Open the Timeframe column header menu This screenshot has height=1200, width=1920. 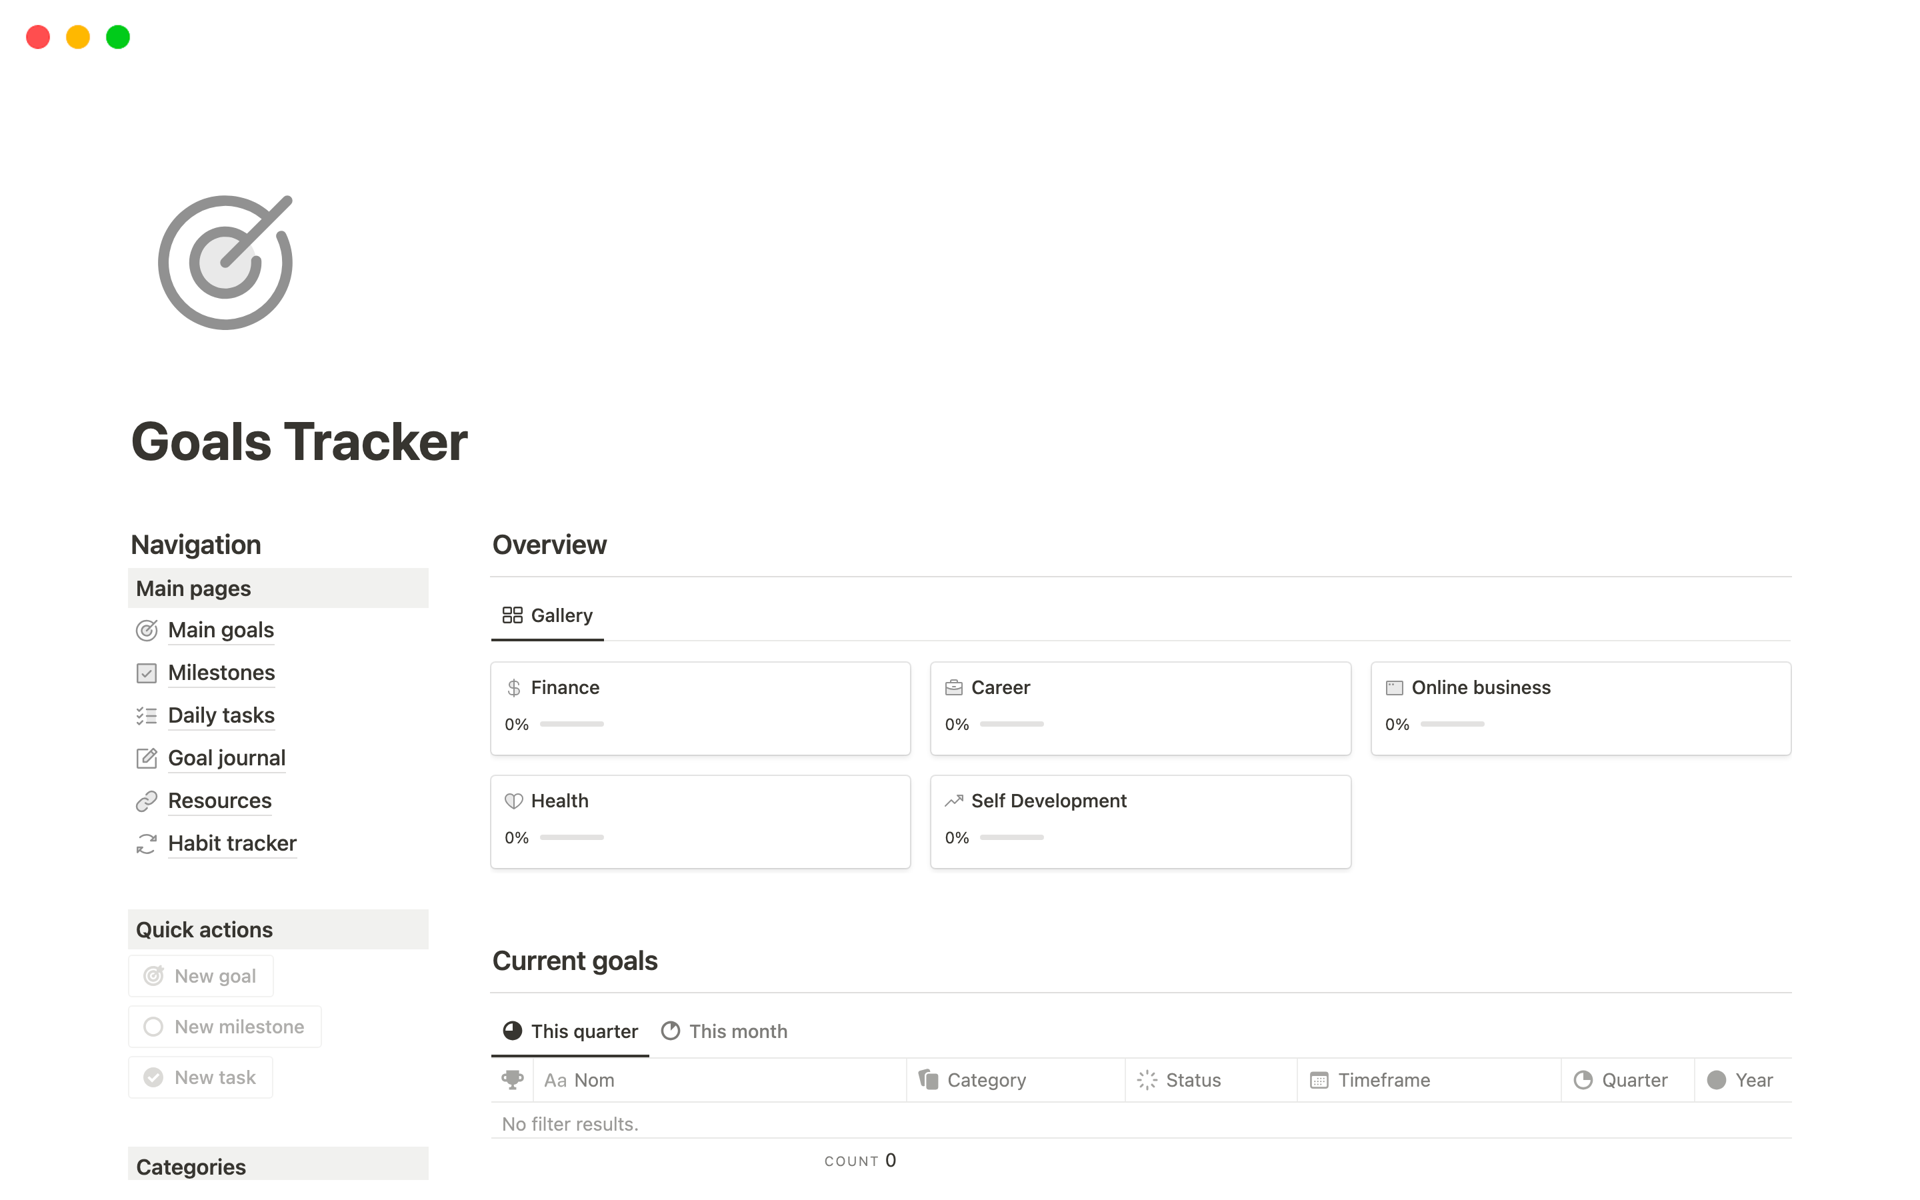click(x=1383, y=1080)
